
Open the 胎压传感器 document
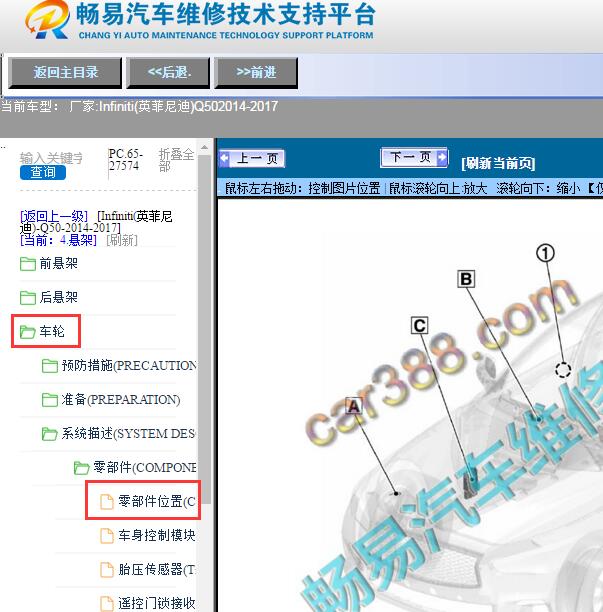click(157, 569)
